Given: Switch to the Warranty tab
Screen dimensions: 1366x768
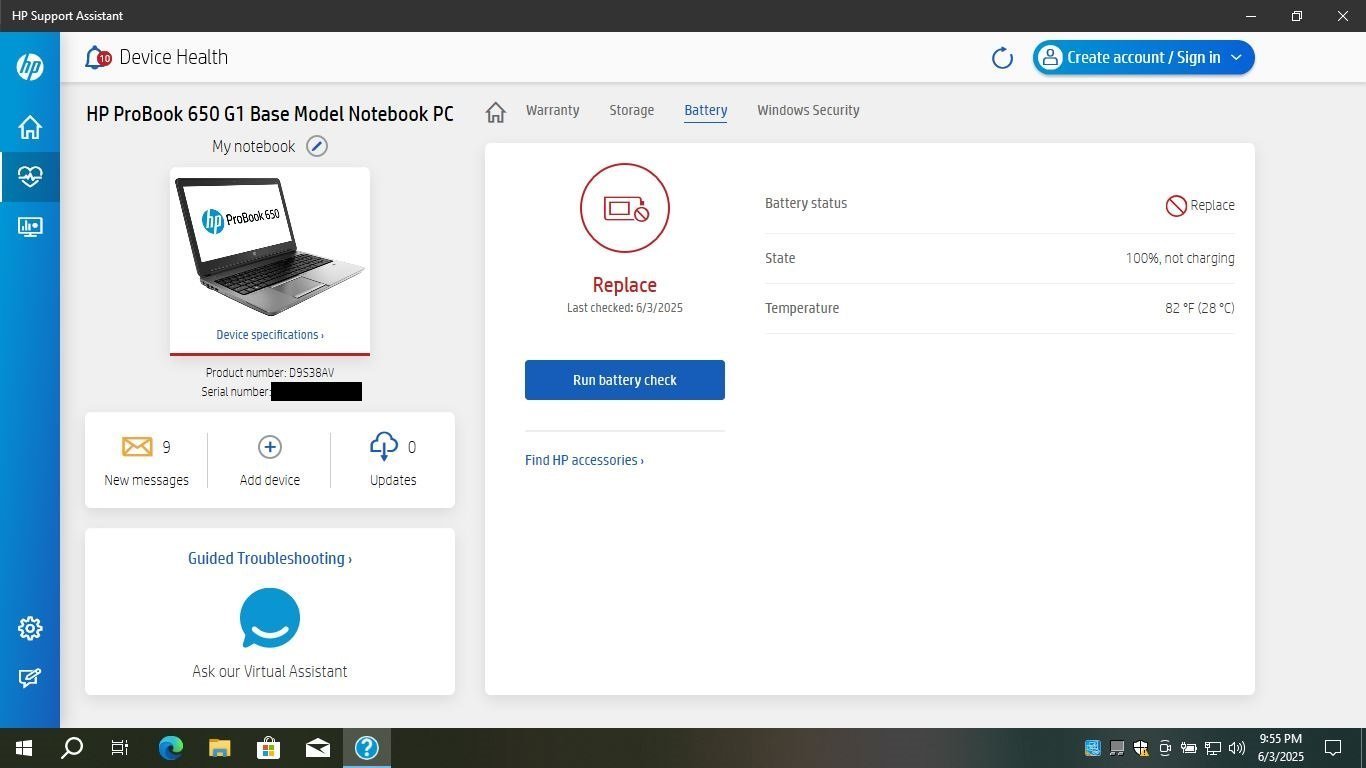Looking at the screenshot, I should (x=553, y=111).
